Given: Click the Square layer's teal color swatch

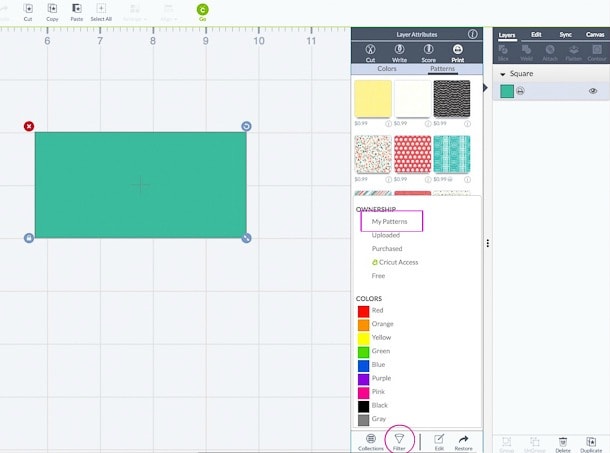Looking at the screenshot, I should pyautogui.click(x=507, y=91).
